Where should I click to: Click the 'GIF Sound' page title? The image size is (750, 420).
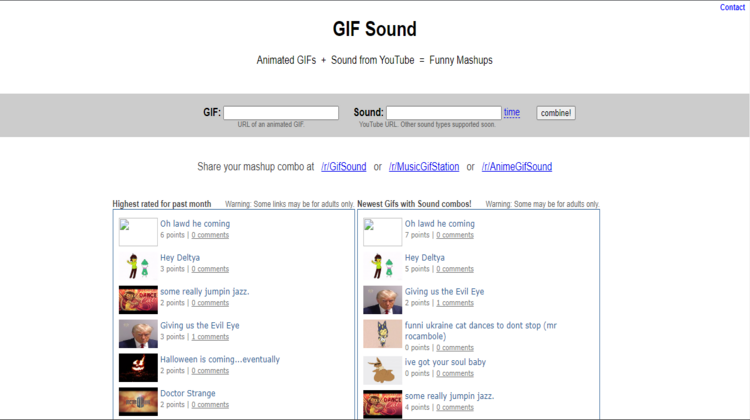tap(375, 29)
